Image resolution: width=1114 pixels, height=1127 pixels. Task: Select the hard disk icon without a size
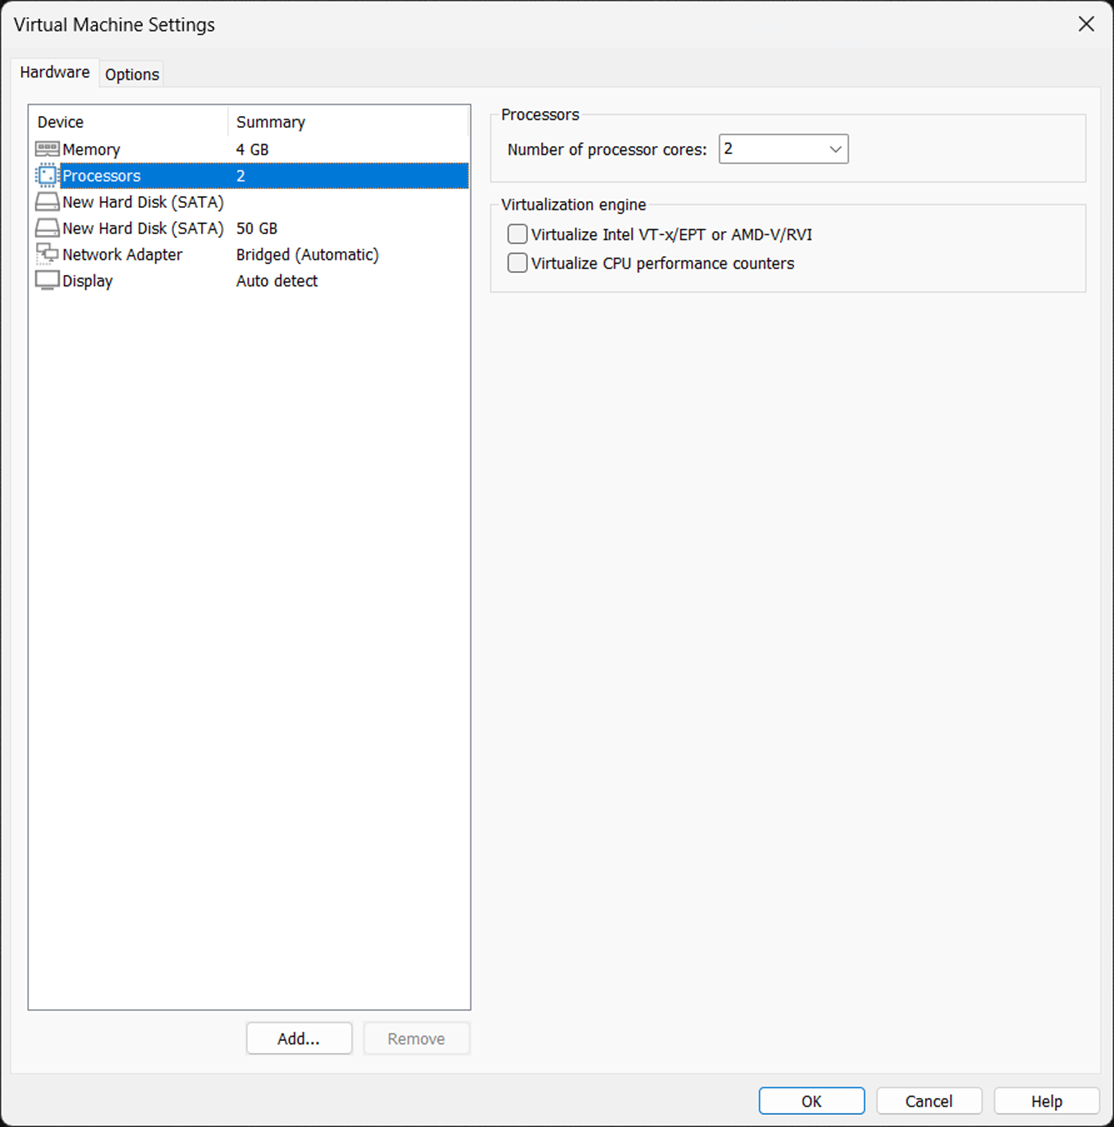(x=47, y=202)
